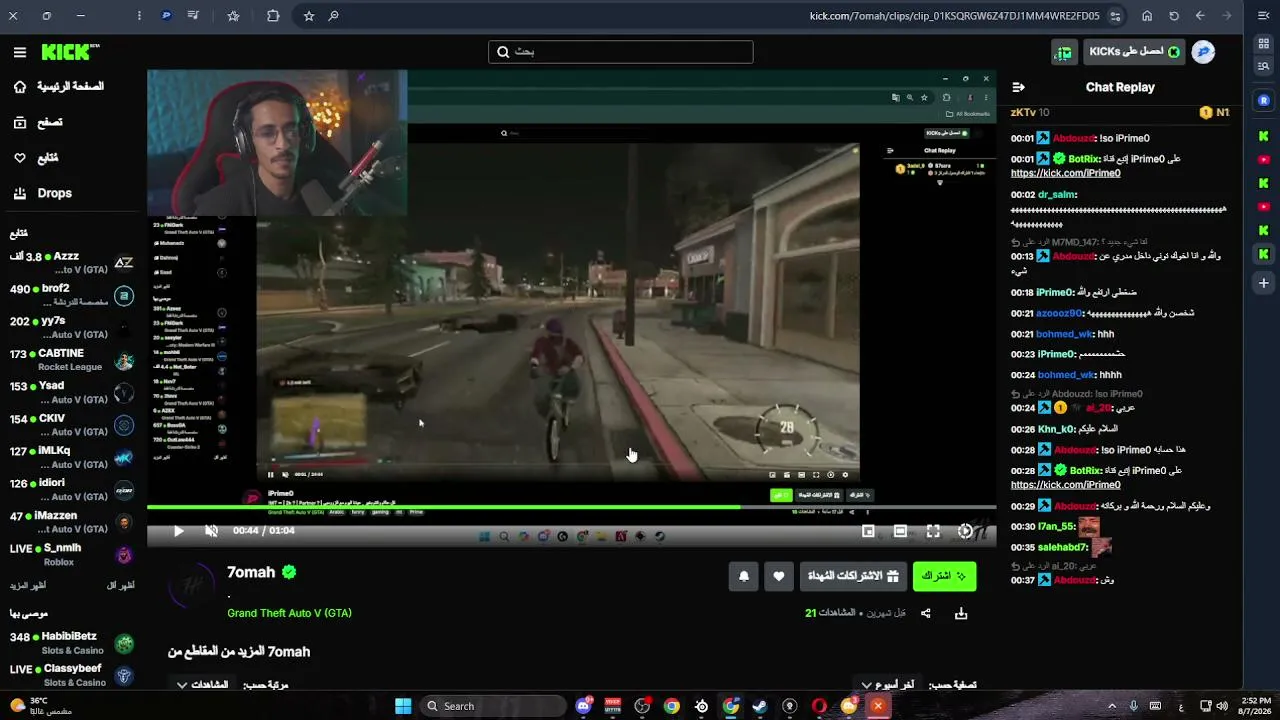This screenshot has height=720, width=1280.
Task: Click the search field in Kick header
Action: 620,52
